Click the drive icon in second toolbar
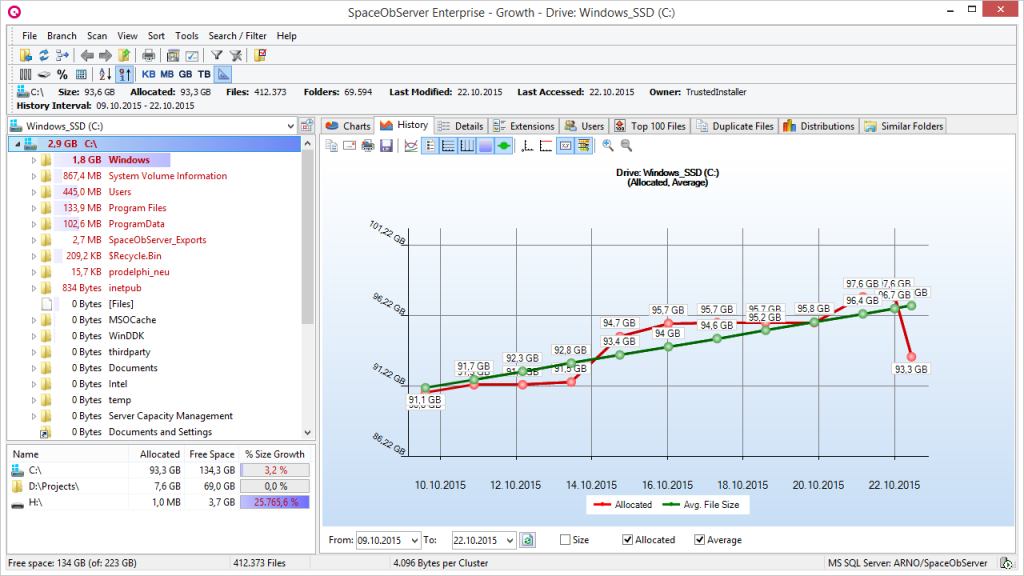1024x576 pixels. click(x=44, y=74)
